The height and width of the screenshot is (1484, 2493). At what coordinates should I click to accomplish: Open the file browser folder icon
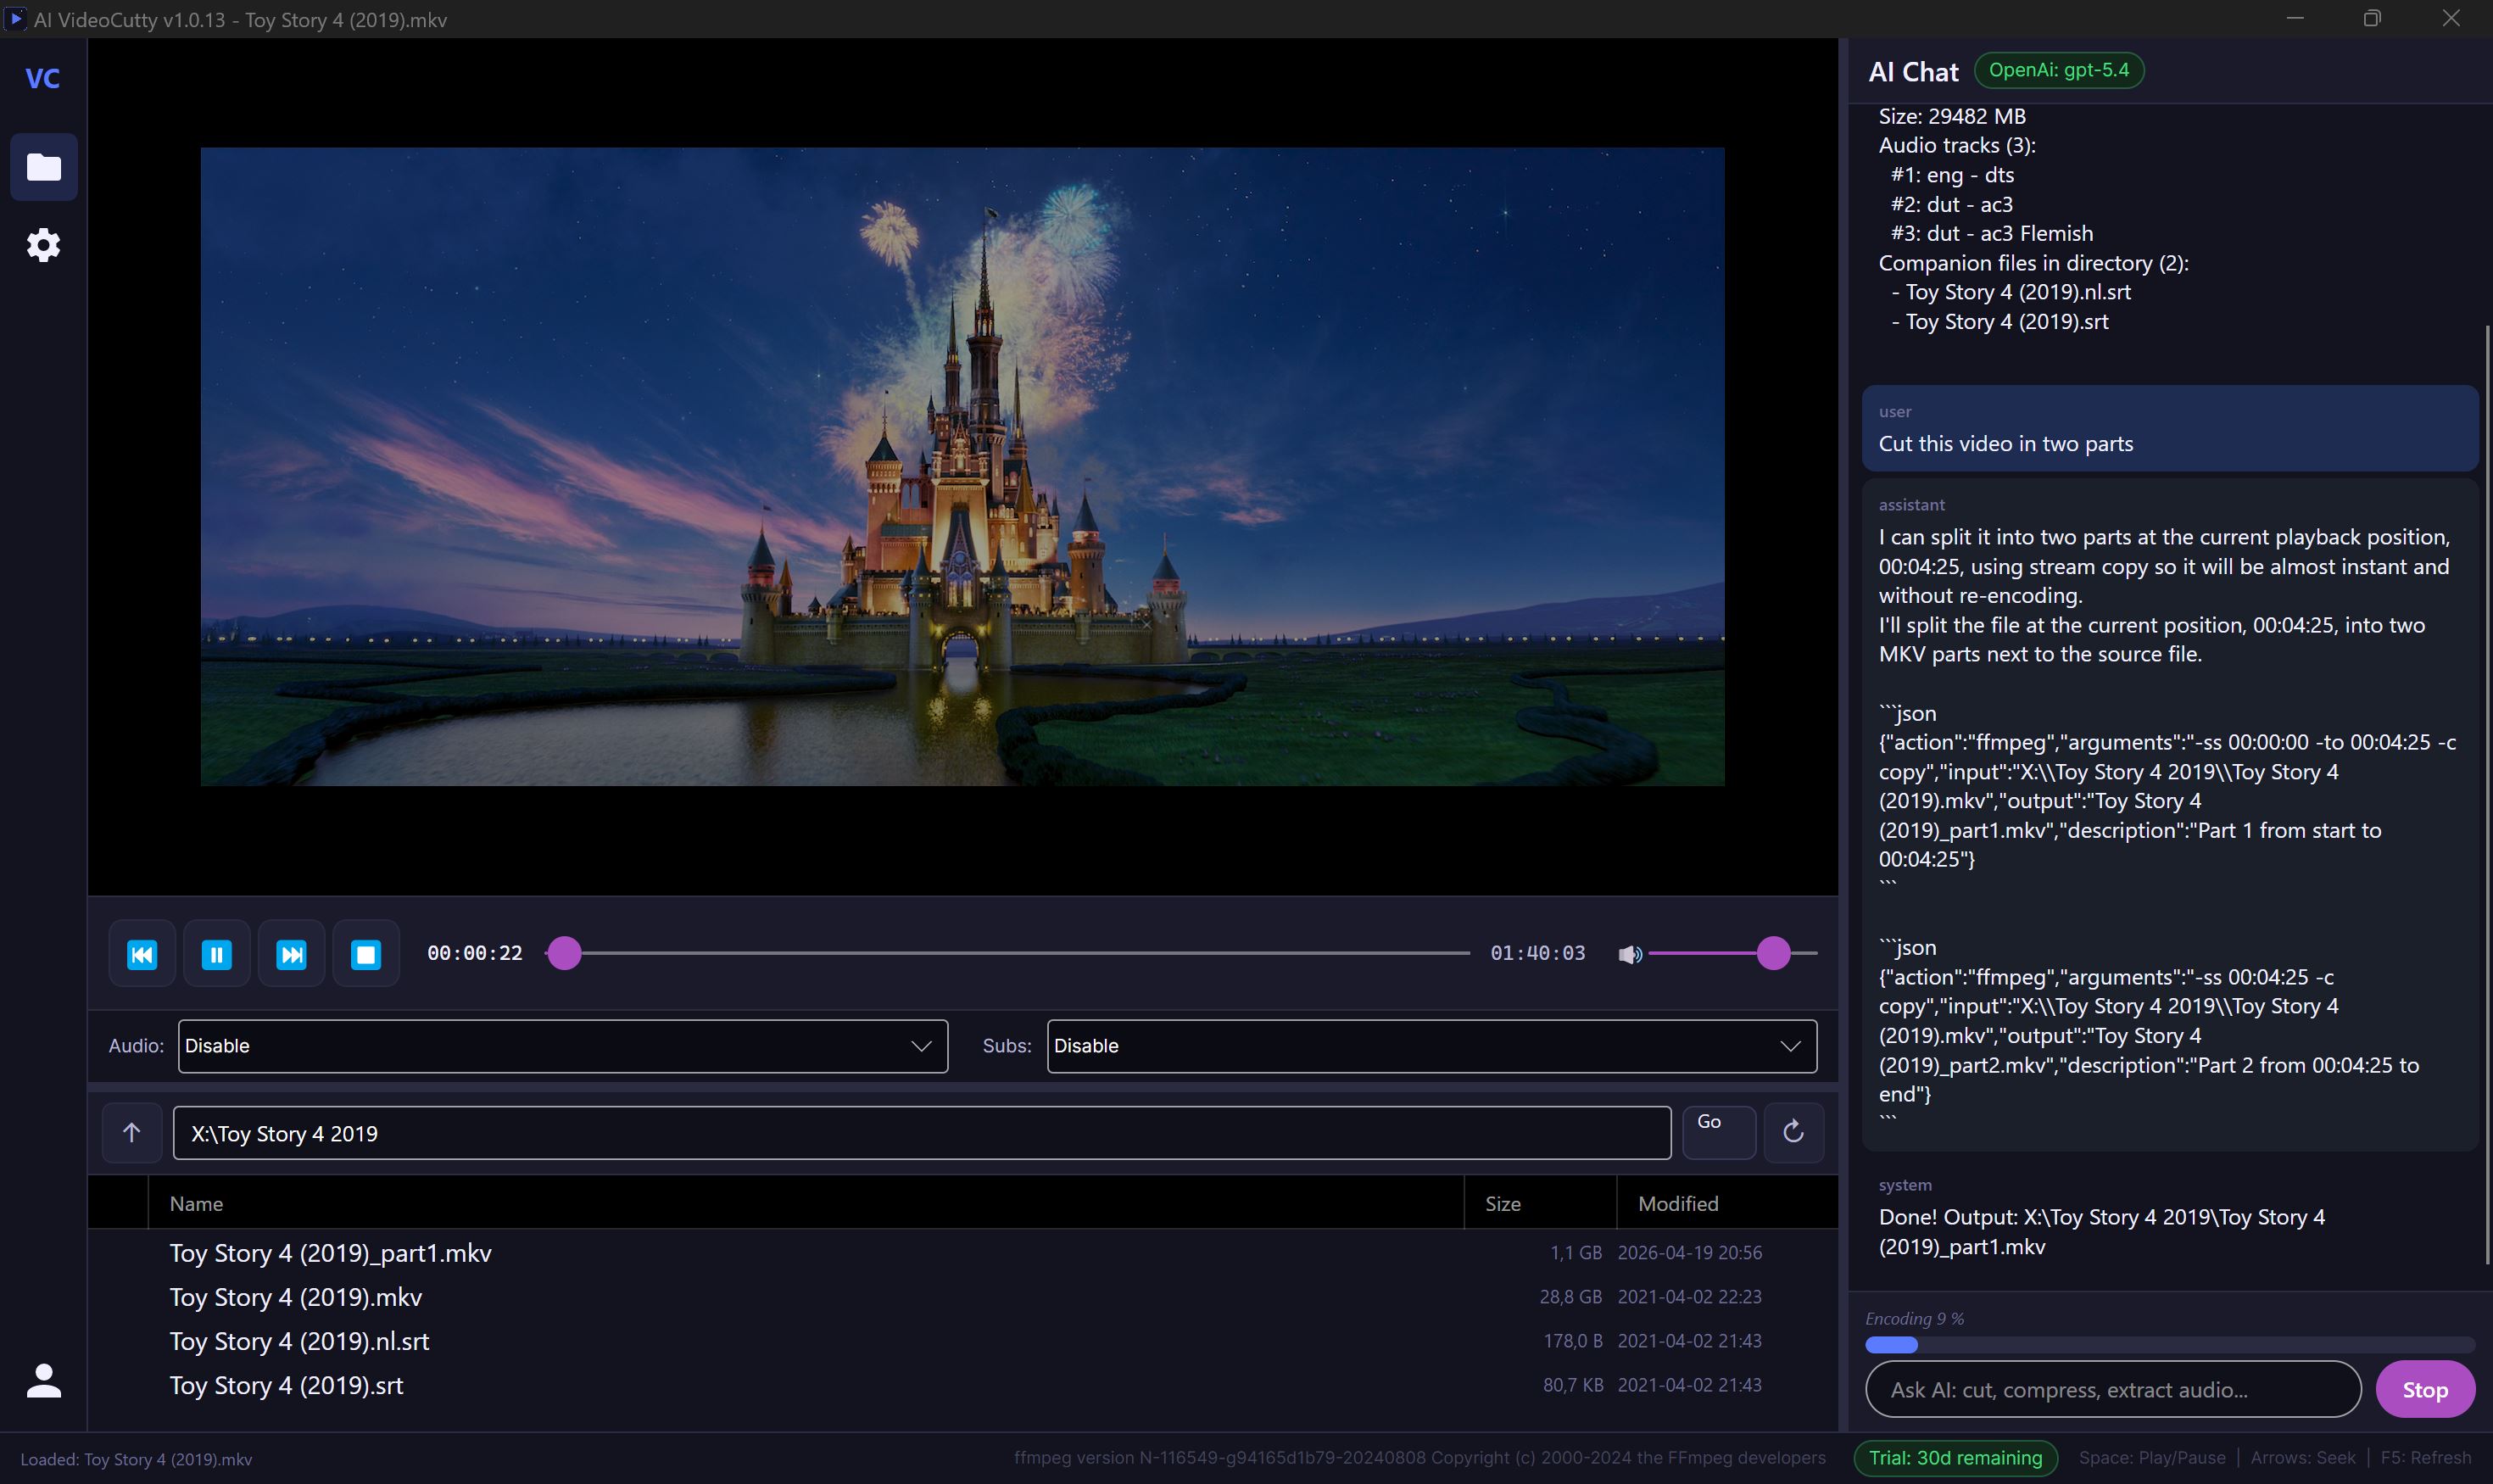point(43,167)
